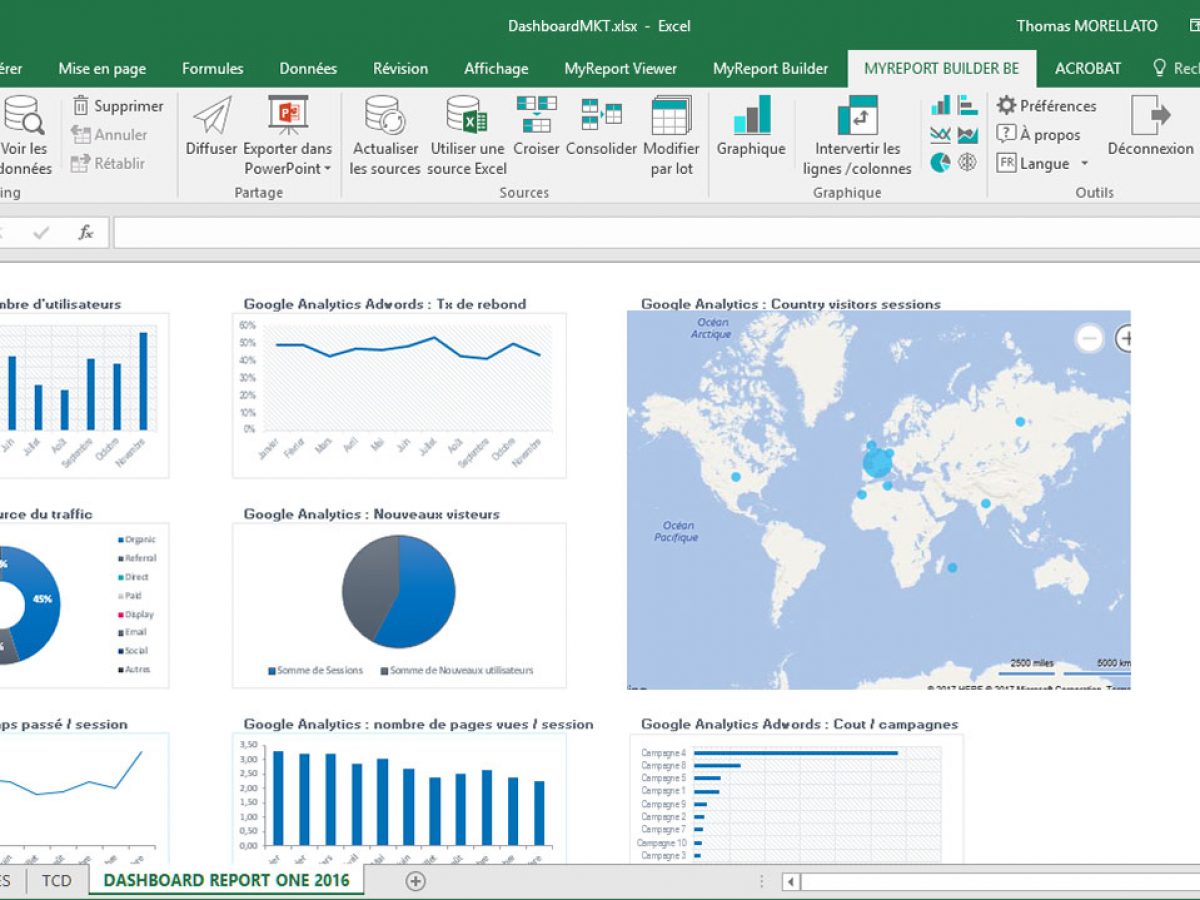Click the Diffuser paper plane icon
Viewport: 1200px width, 900px height.
(212, 115)
